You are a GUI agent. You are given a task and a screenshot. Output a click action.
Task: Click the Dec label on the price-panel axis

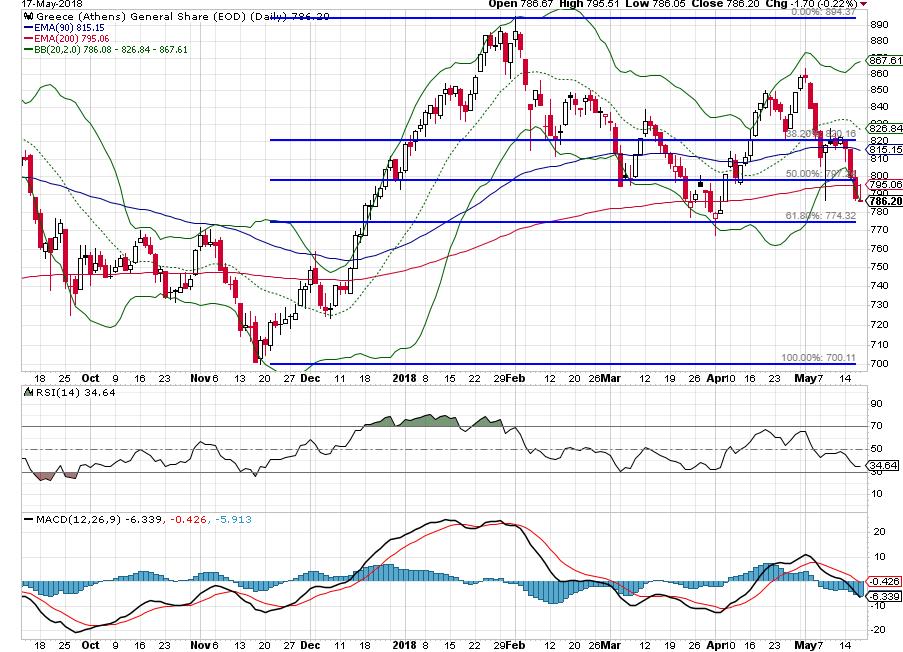coord(310,378)
